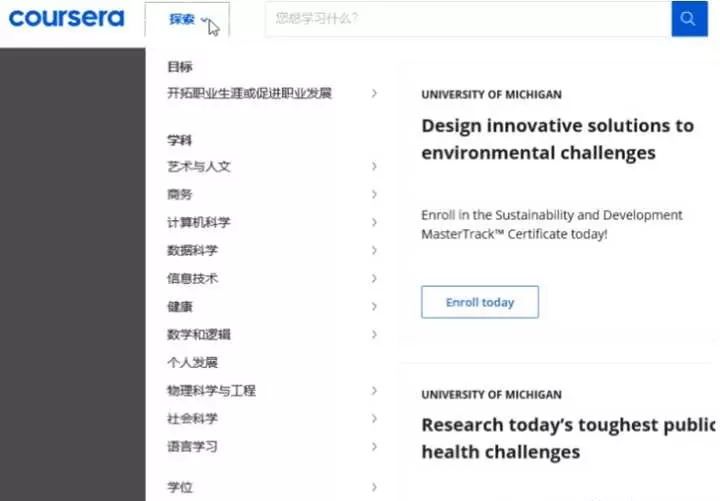Open 物理科学与工程 category

pyautogui.click(x=211, y=391)
